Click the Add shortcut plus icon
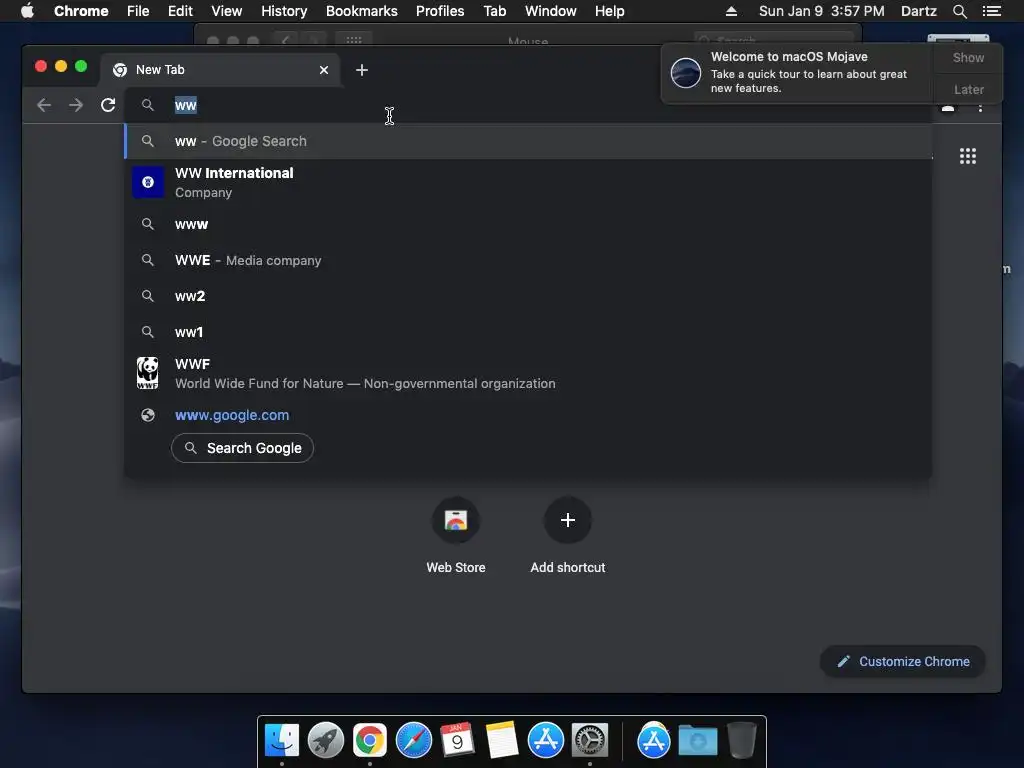 [x=568, y=520]
